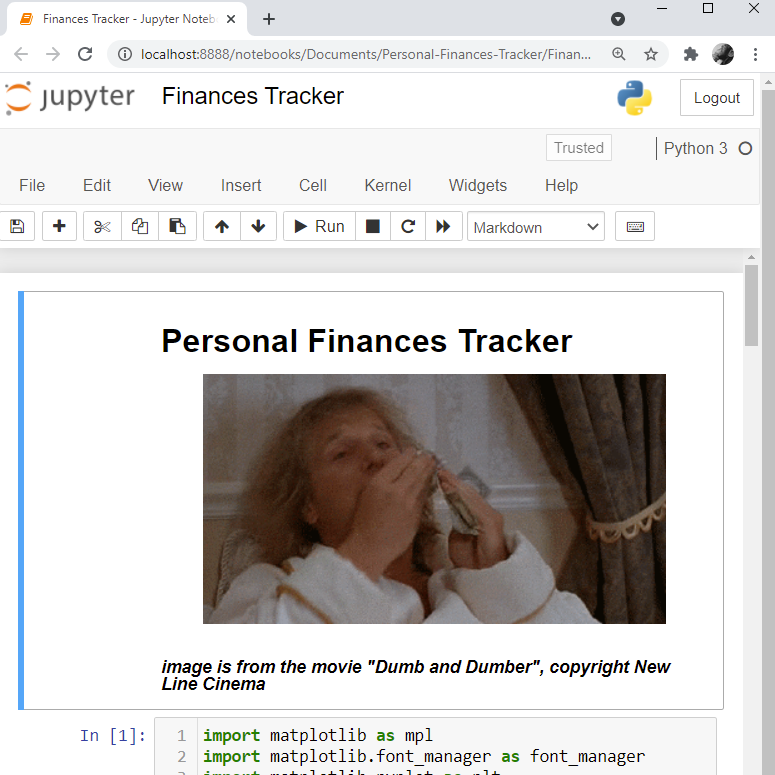The width and height of the screenshot is (775, 775).
Task: Move selected cell up arrow
Action: [x=222, y=226]
